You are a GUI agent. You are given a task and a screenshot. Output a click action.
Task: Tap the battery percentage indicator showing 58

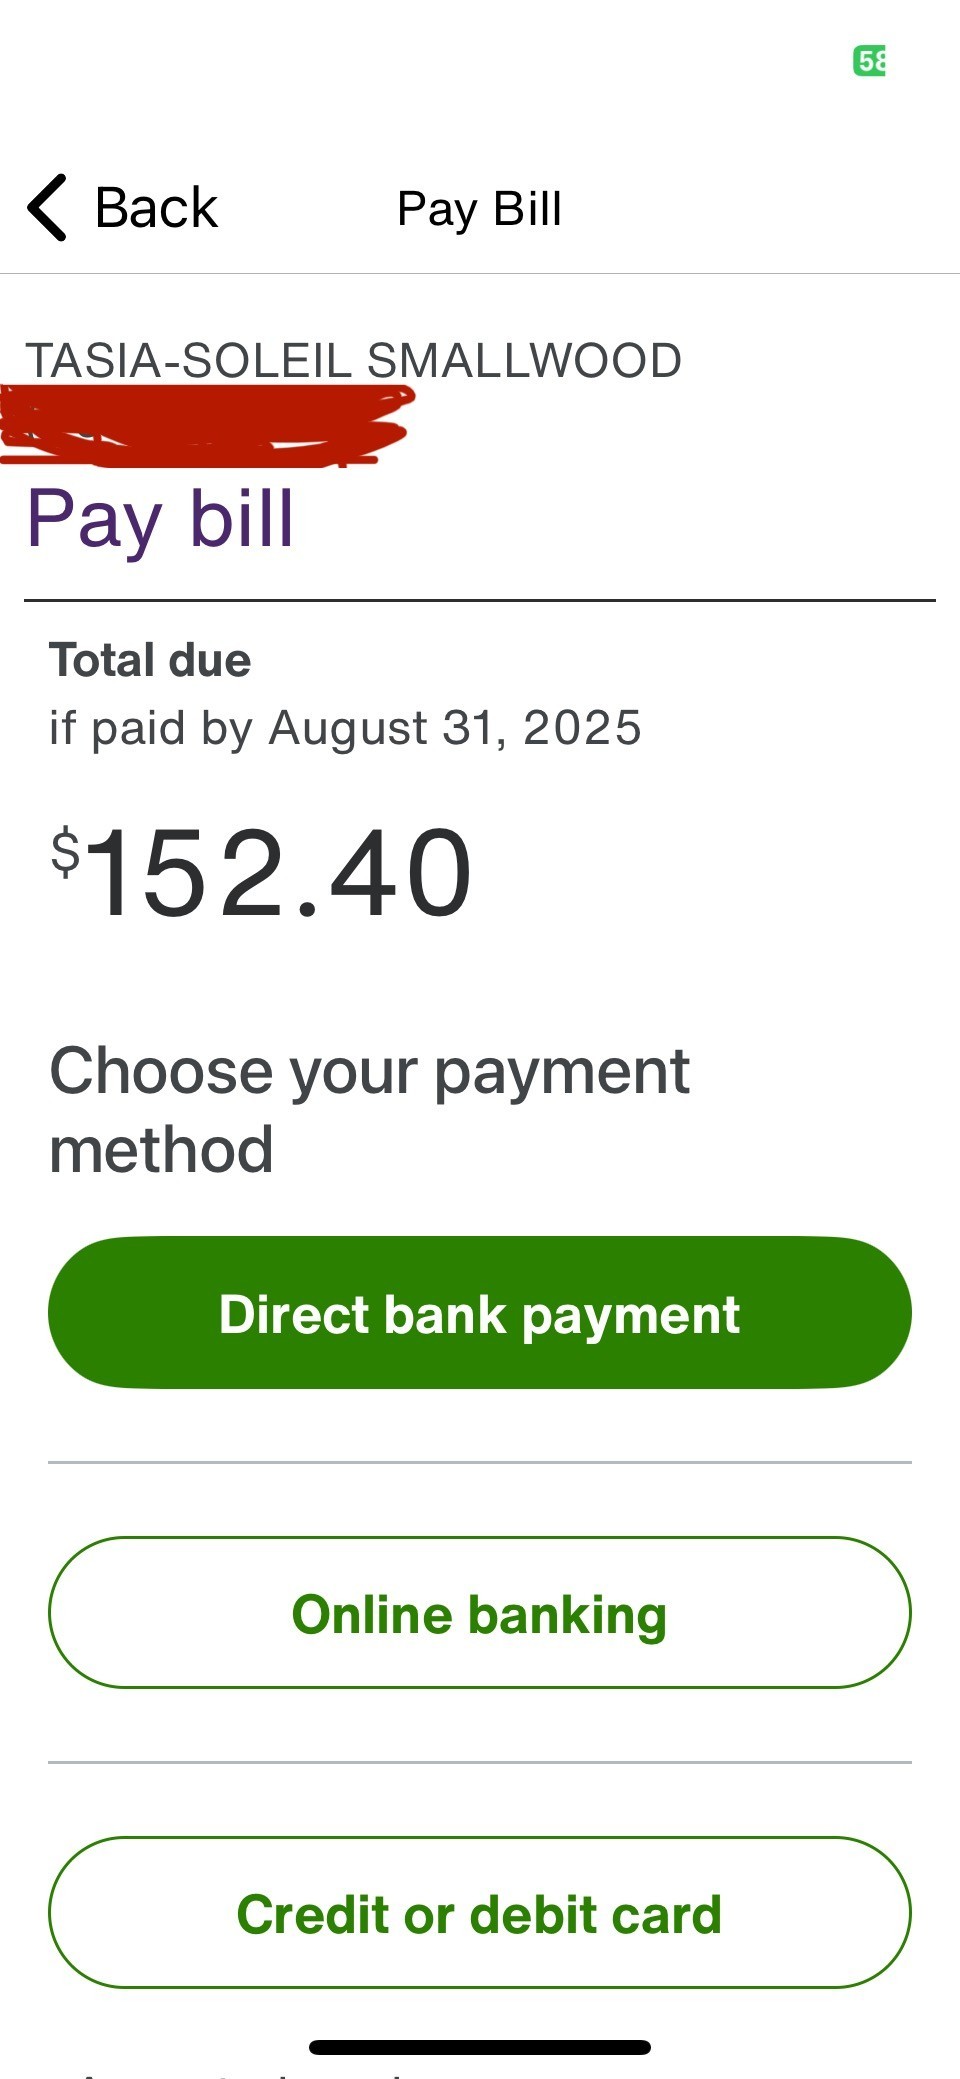(870, 62)
